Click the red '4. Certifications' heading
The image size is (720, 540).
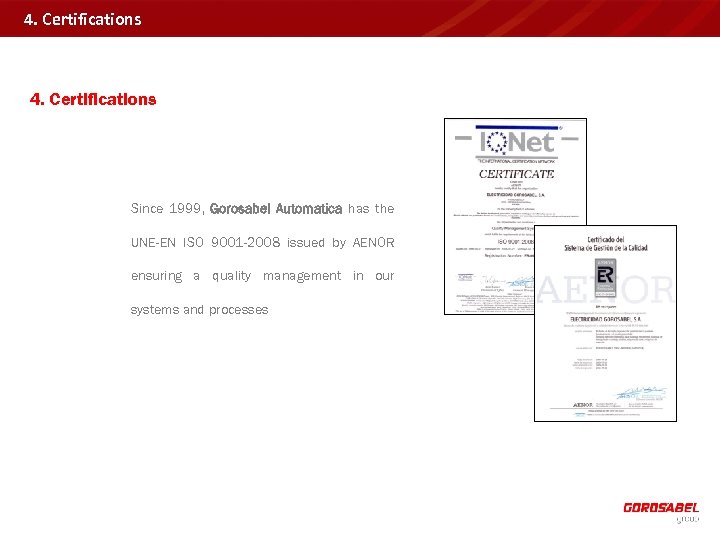[93, 99]
